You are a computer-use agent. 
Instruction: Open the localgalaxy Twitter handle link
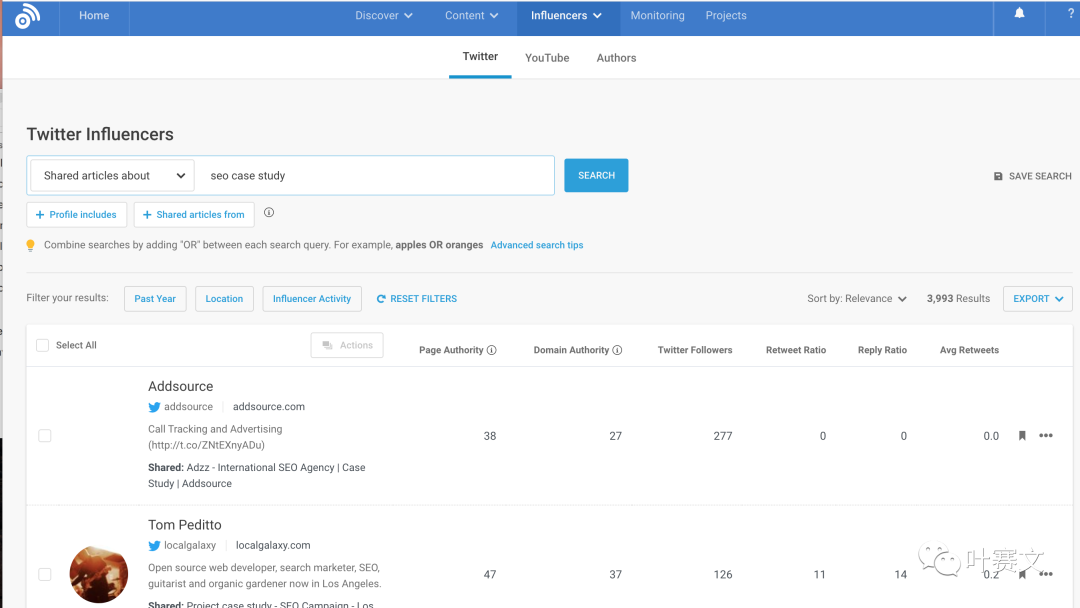click(189, 545)
